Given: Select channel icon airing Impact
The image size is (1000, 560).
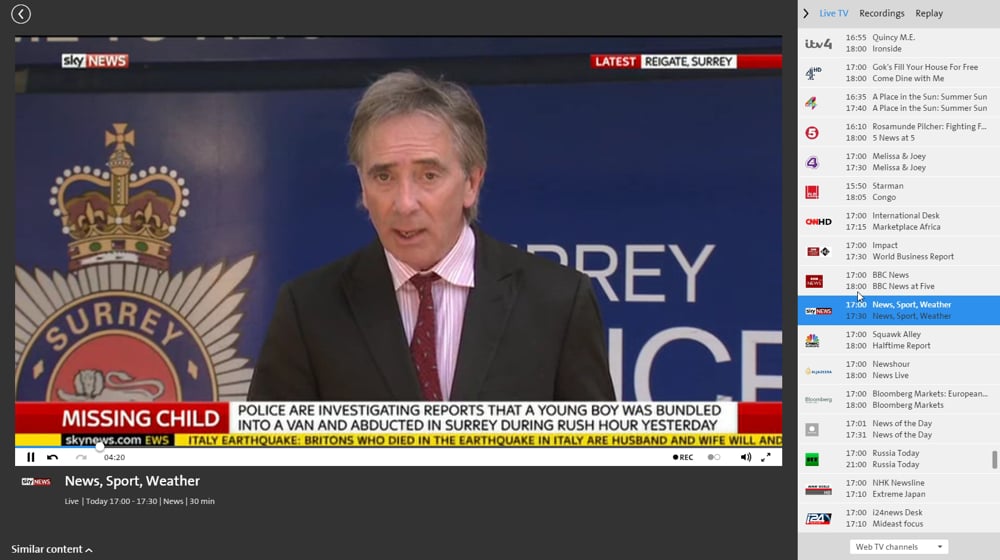Looking at the screenshot, I should point(818,251).
